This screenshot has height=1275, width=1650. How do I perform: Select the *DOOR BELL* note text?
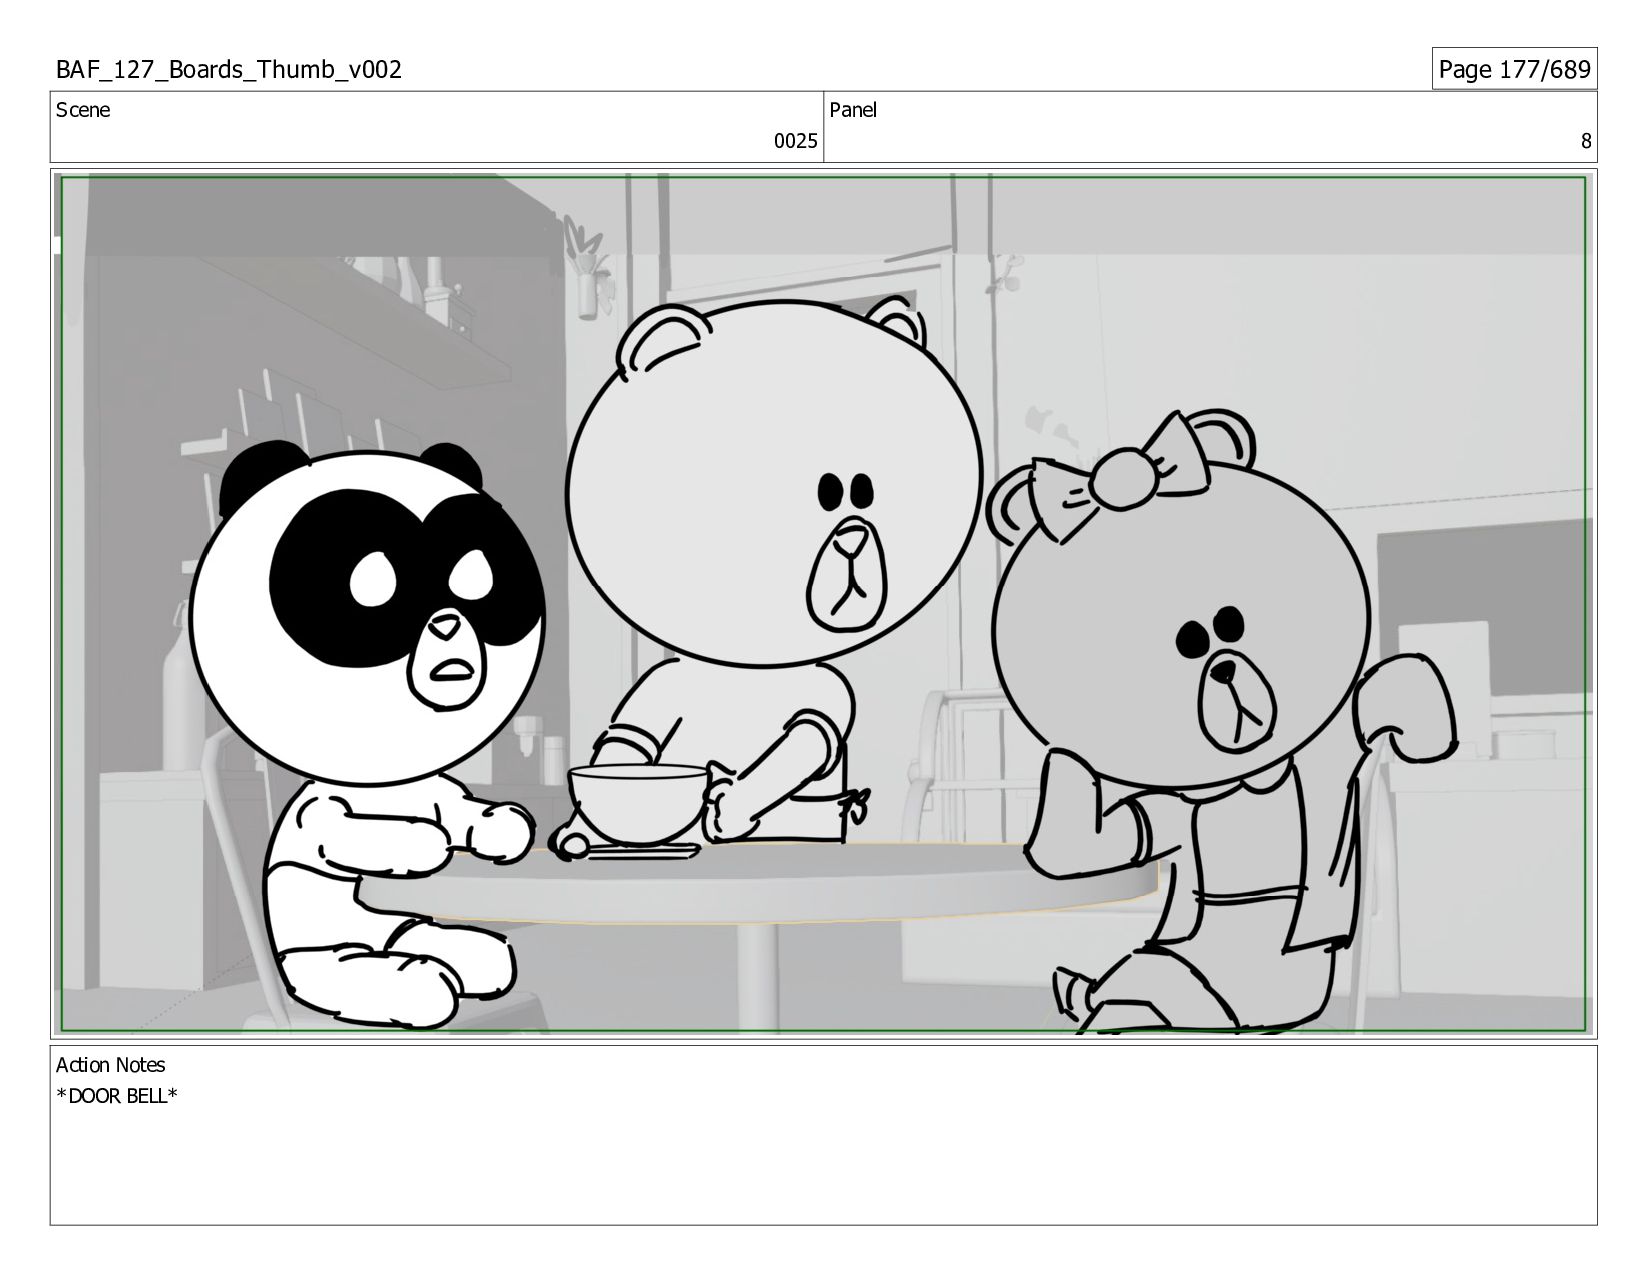(x=117, y=1096)
